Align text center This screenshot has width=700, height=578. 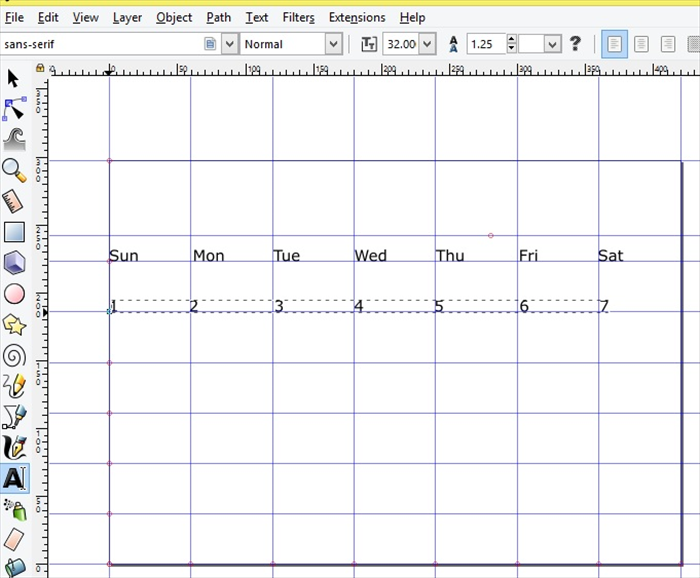[x=641, y=44]
